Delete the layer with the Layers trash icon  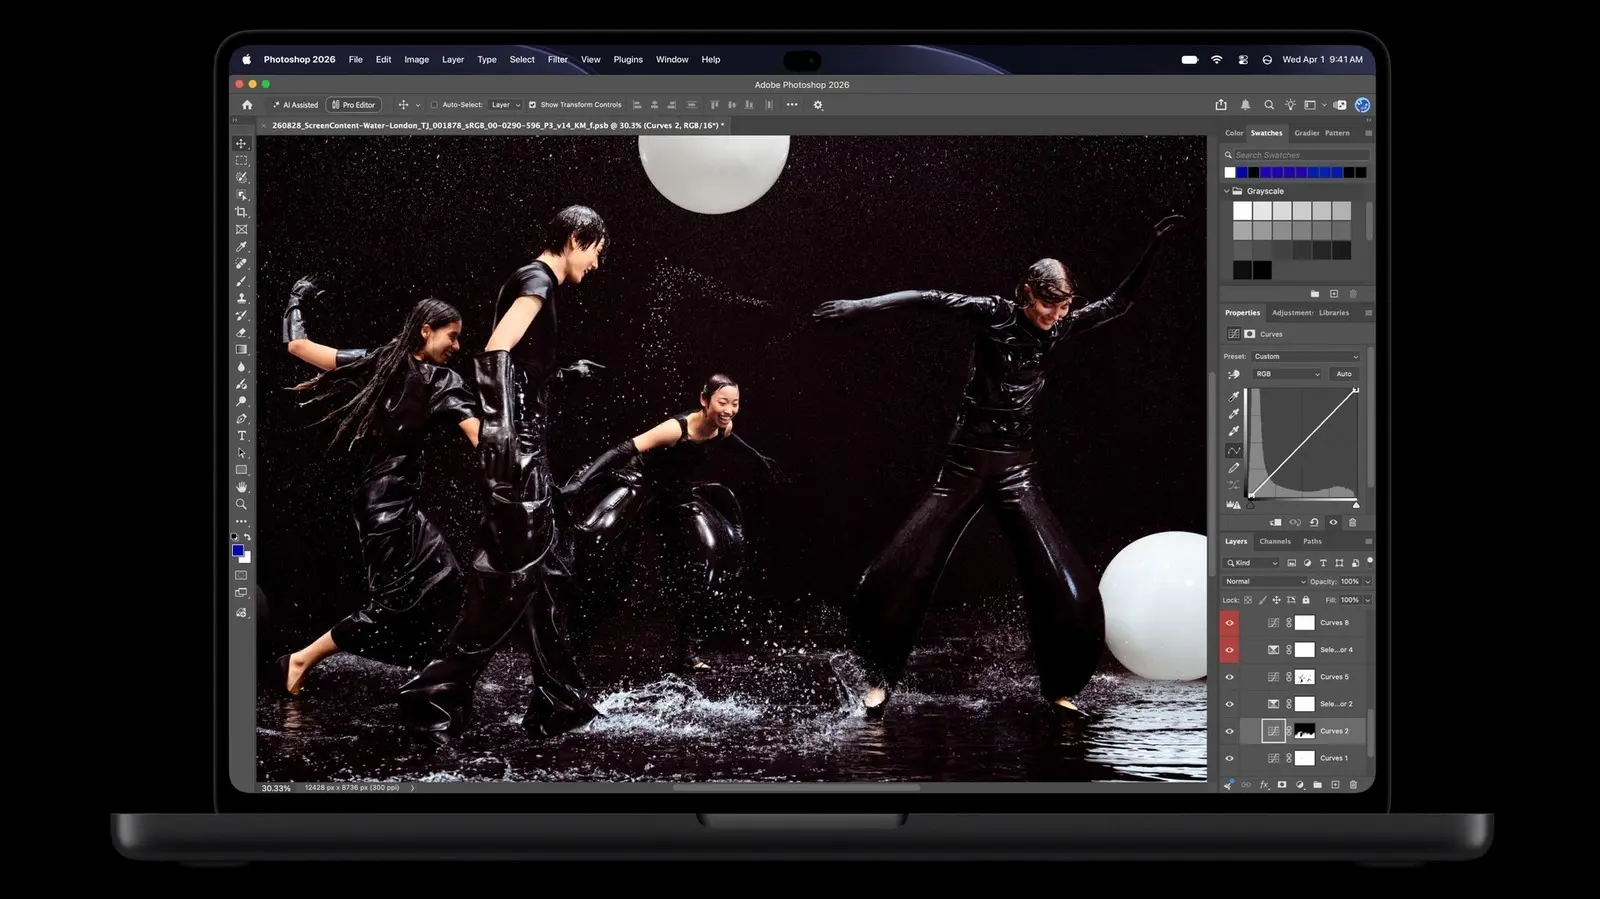click(x=1353, y=785)
